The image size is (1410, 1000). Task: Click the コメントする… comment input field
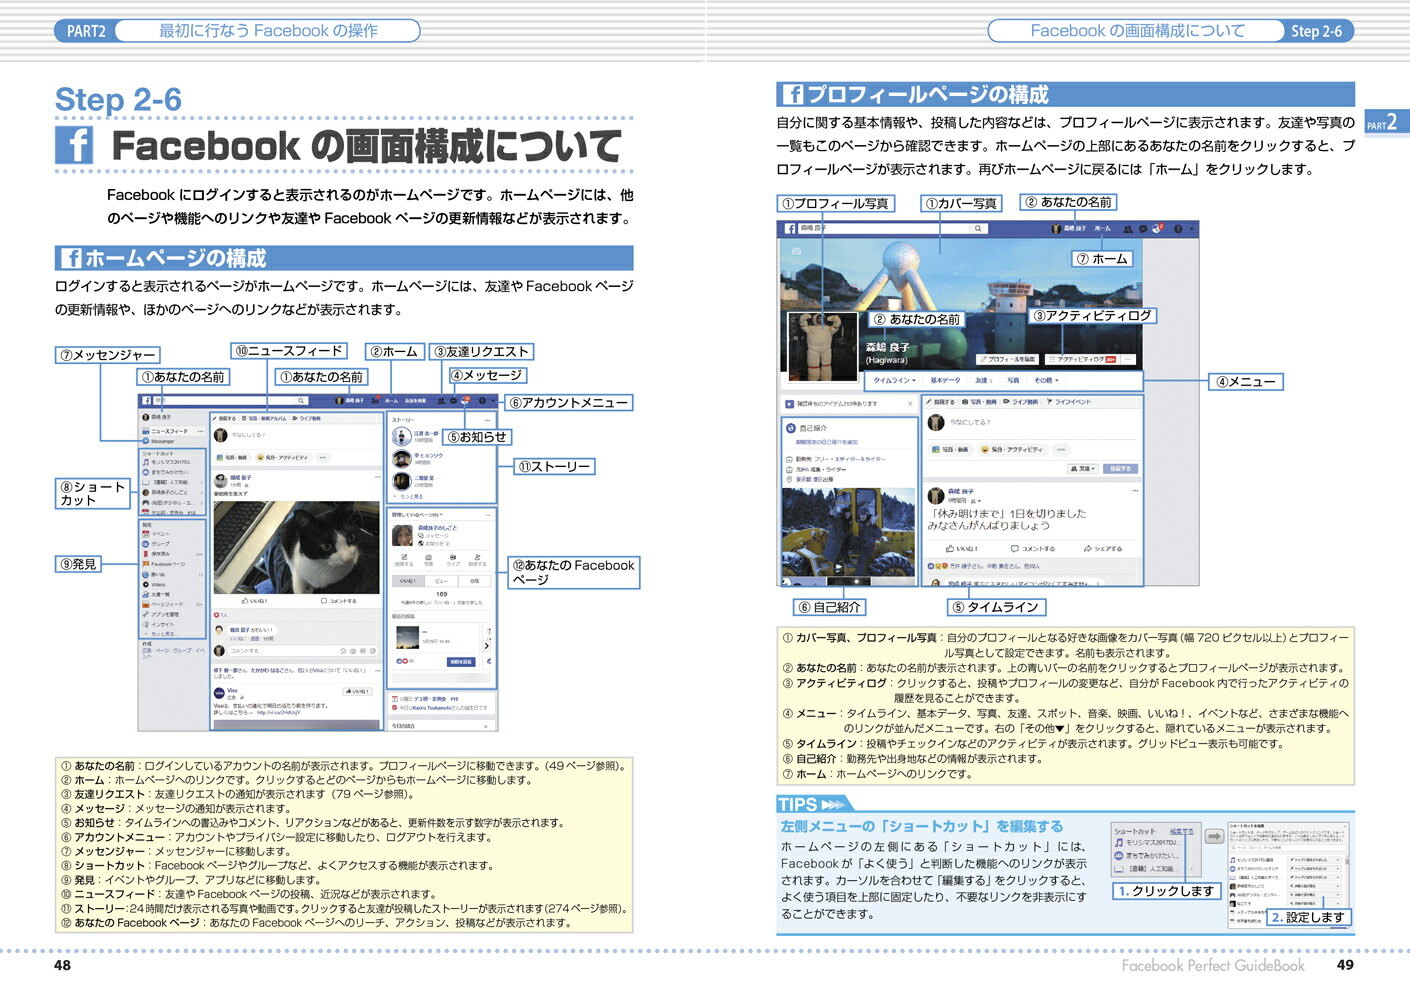coord(303,651)
